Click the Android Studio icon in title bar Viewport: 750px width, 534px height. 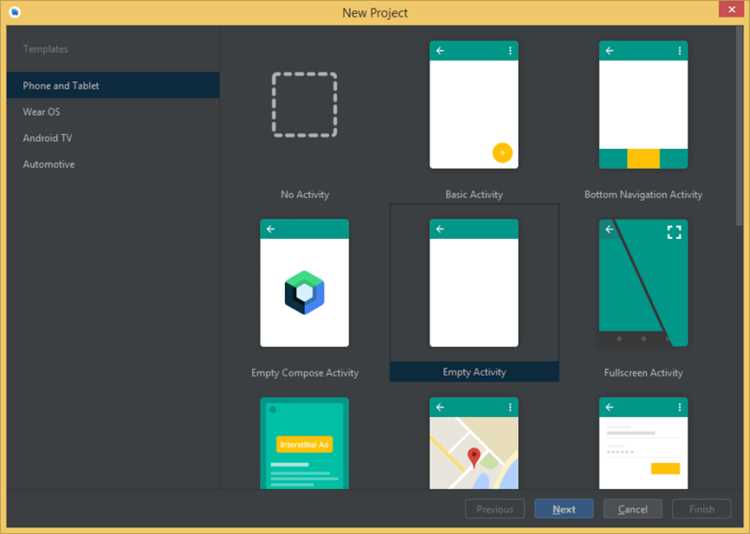click(15, 12)
